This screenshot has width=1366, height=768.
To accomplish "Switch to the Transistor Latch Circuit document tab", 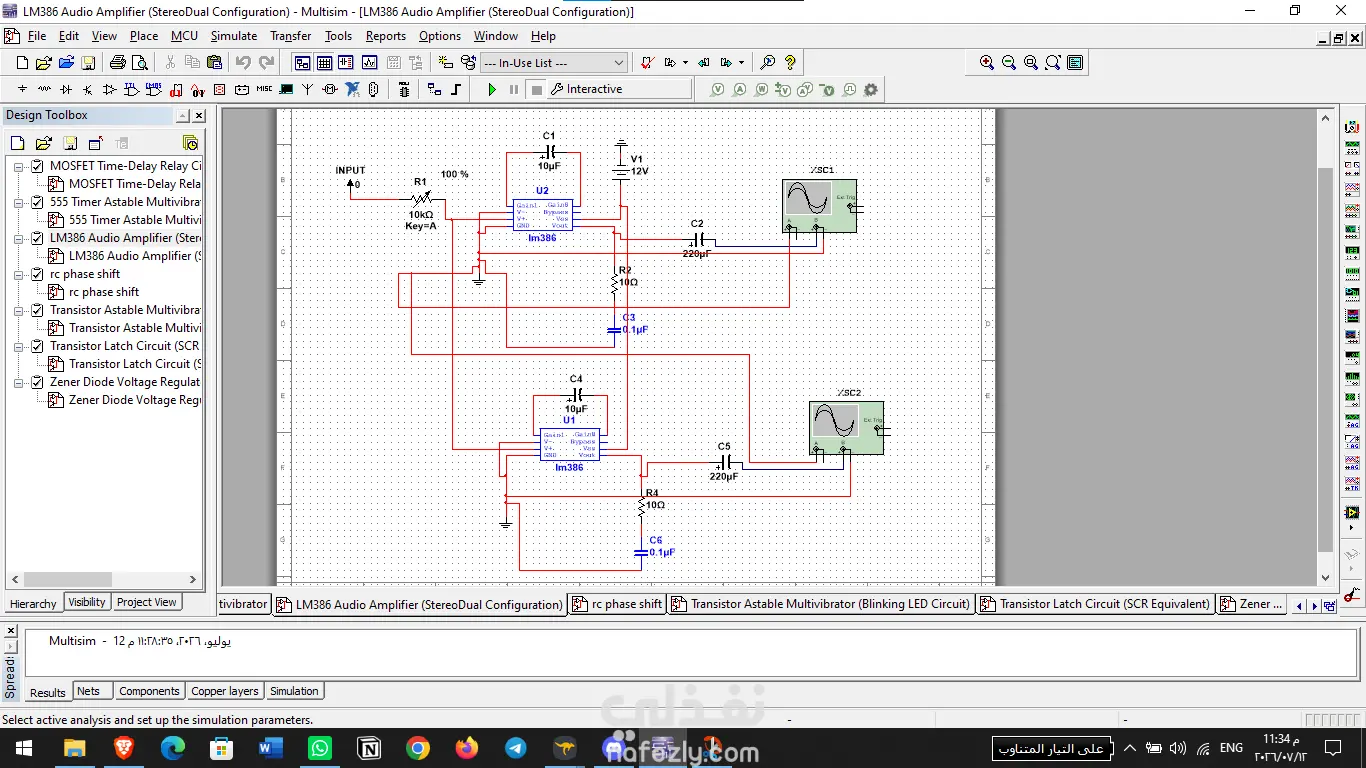I will coord(1097,604).
